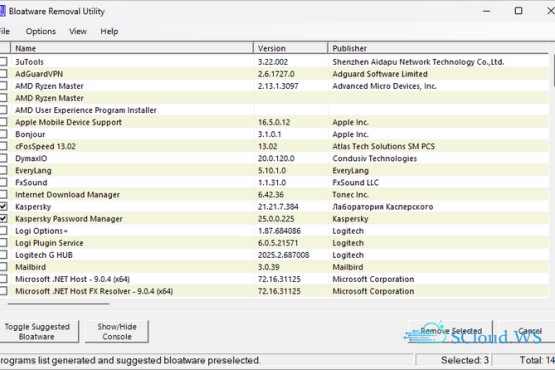Click publisher Condusiv Technologies cell

pos(374,158)
